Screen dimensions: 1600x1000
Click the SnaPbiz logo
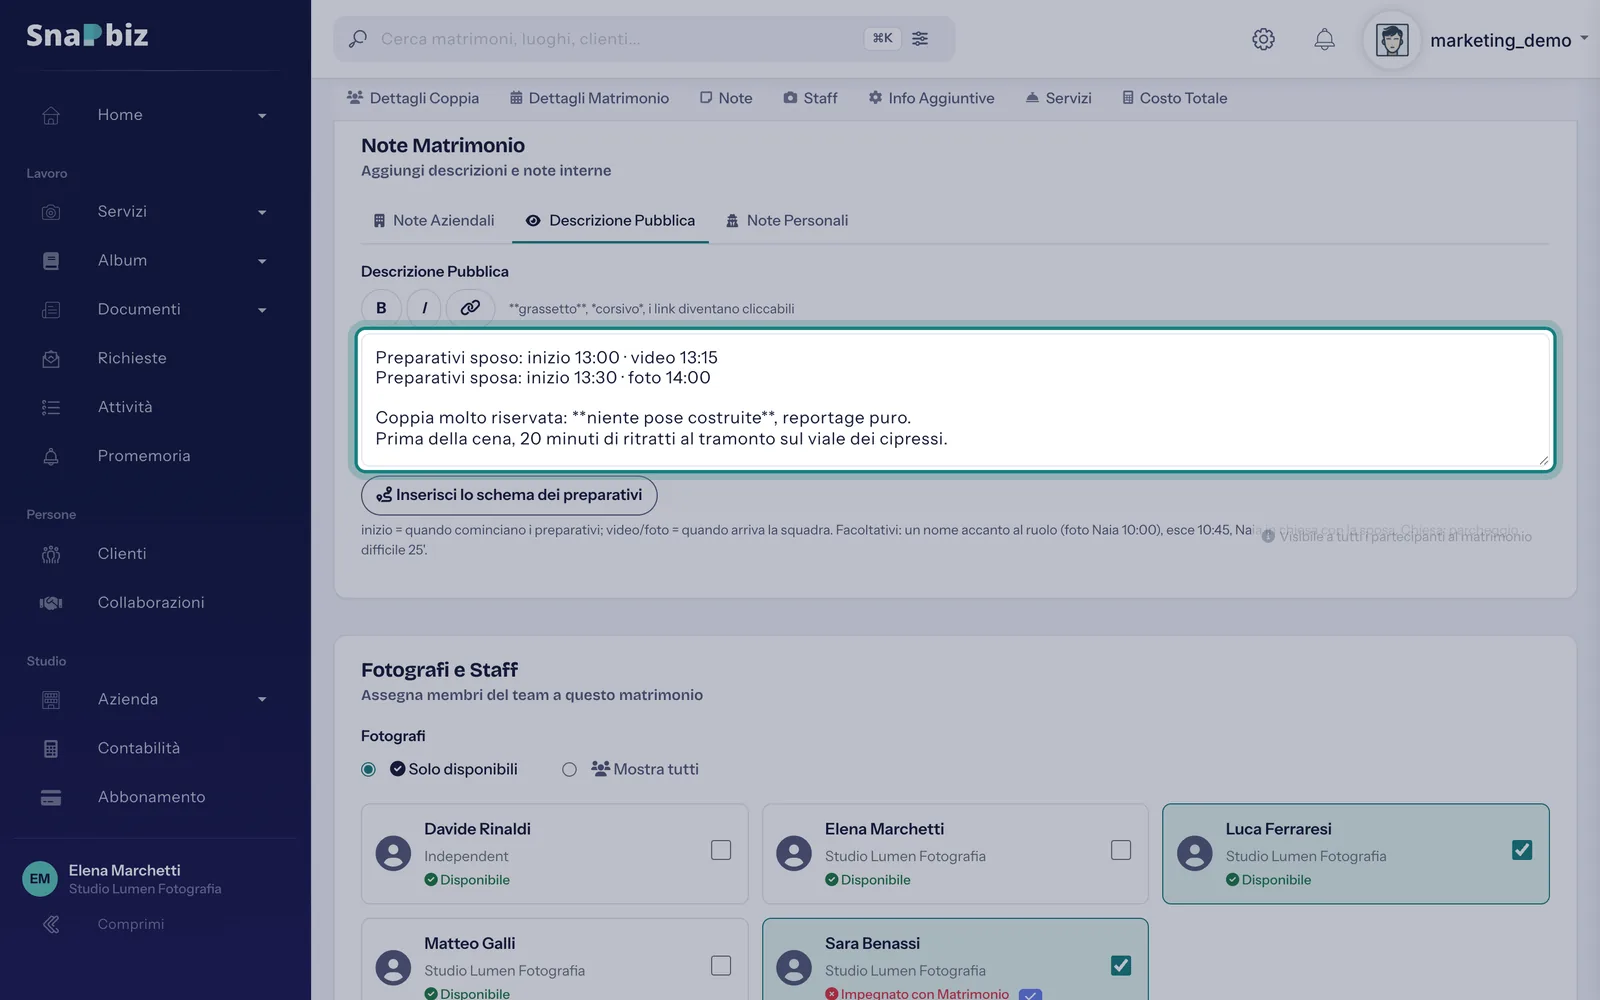tap(87, 35)
